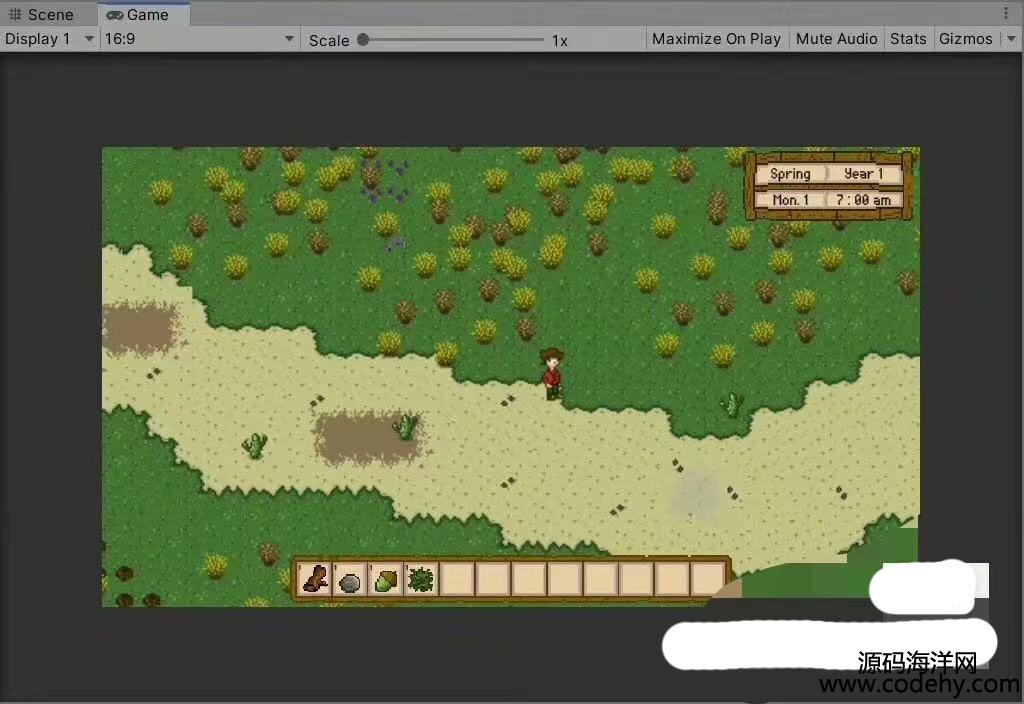
Task: Click the Spring season label
Action: coord(790,174)
